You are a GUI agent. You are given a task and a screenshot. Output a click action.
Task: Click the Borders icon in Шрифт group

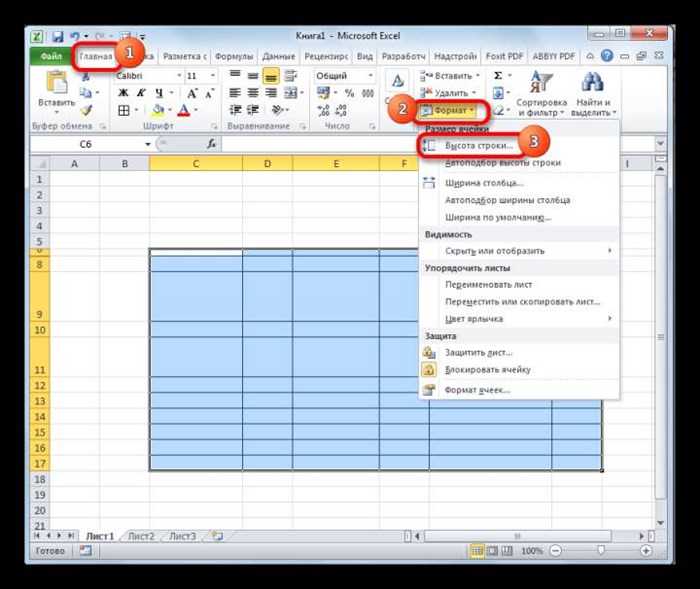click(124, 110)
